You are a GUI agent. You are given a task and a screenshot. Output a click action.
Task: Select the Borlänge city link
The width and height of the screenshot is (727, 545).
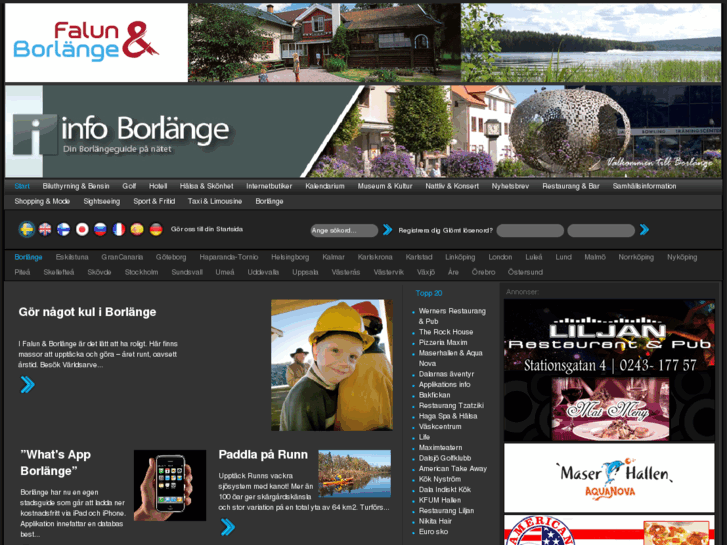pyautogui.click(x=28, y=257)
